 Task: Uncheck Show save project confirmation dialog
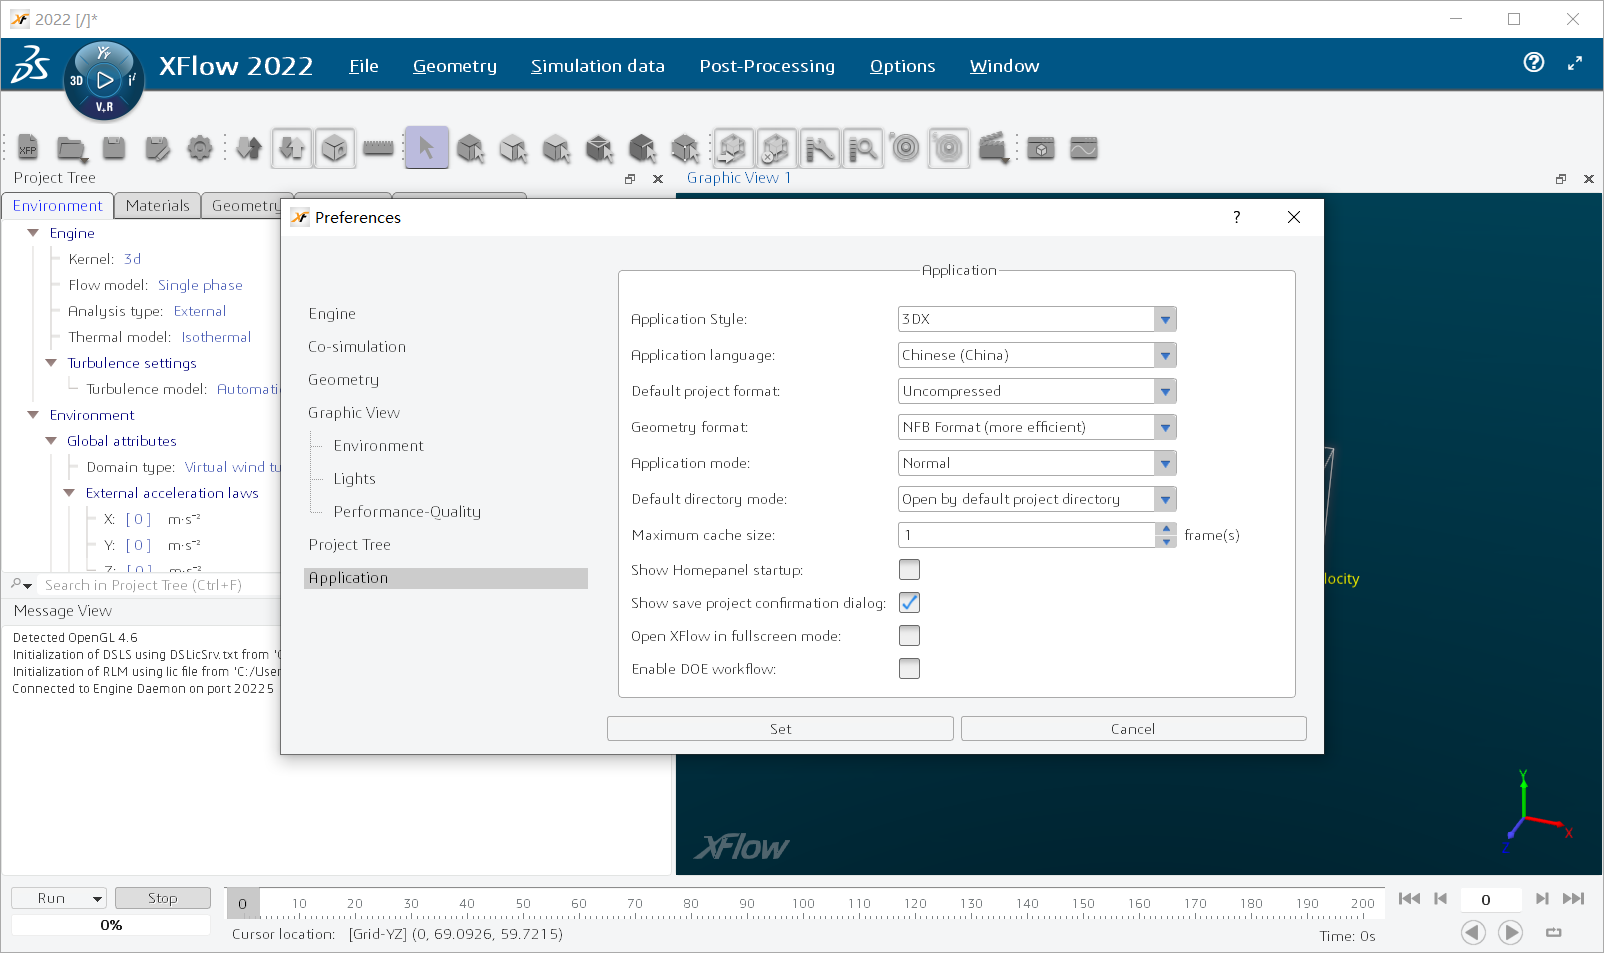click(909, 603)
